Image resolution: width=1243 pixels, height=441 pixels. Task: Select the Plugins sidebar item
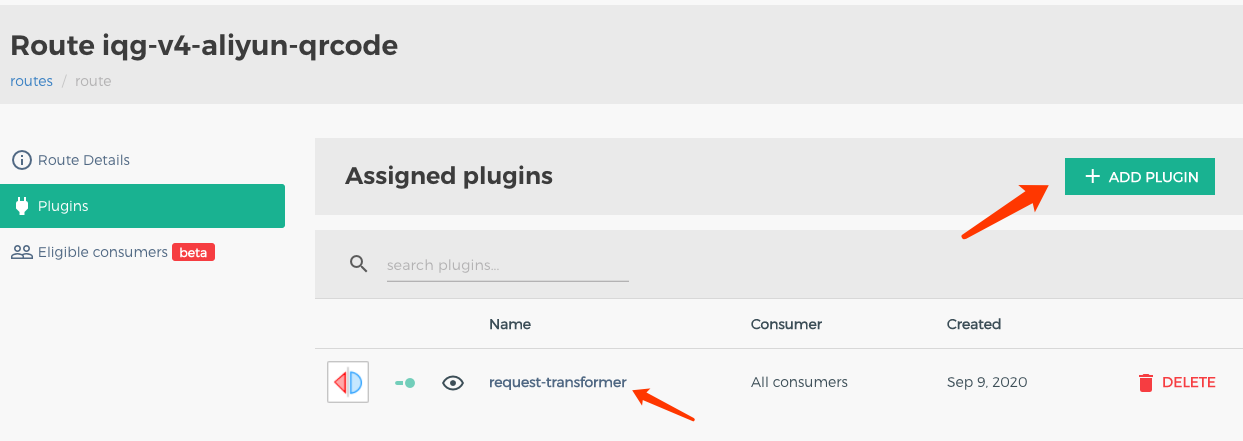point(142,206)
